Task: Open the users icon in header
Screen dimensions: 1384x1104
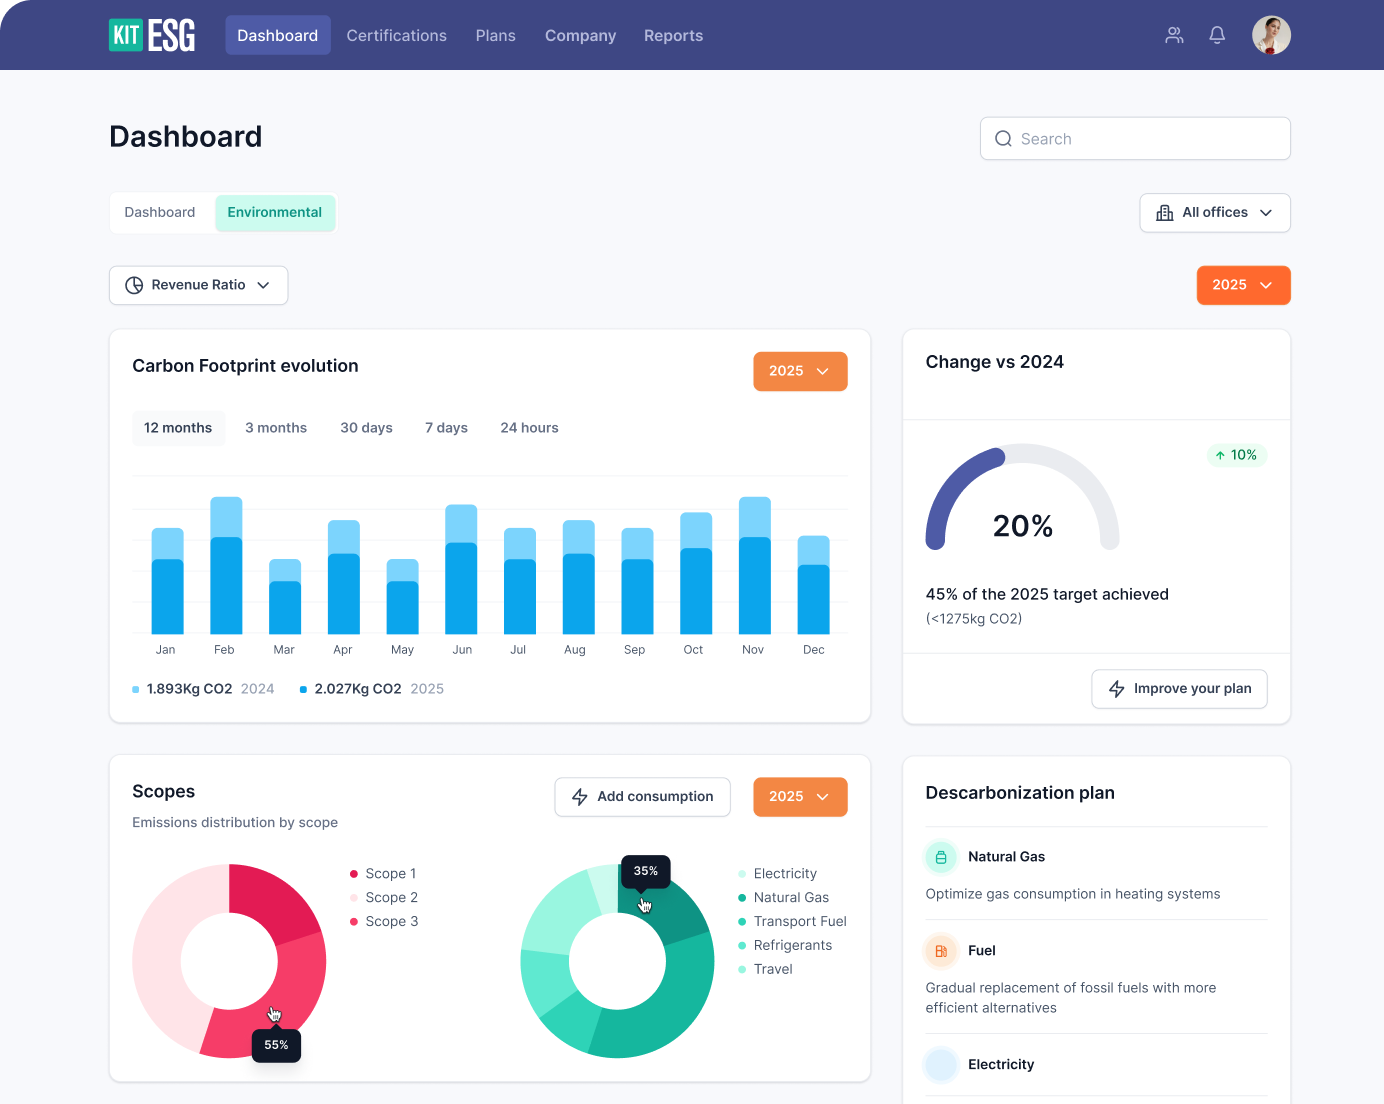Action: coord(1174,35)
